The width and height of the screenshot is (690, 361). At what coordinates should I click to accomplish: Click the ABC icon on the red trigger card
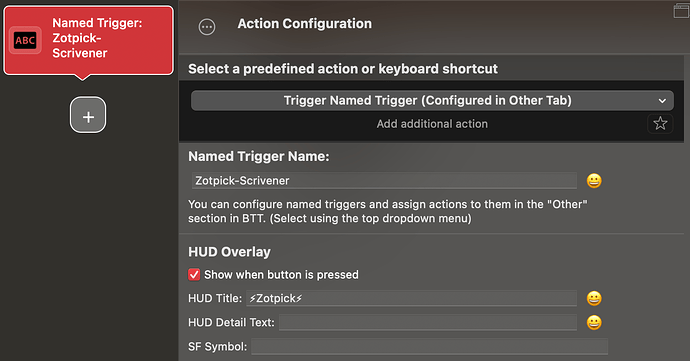coord(25,41)
